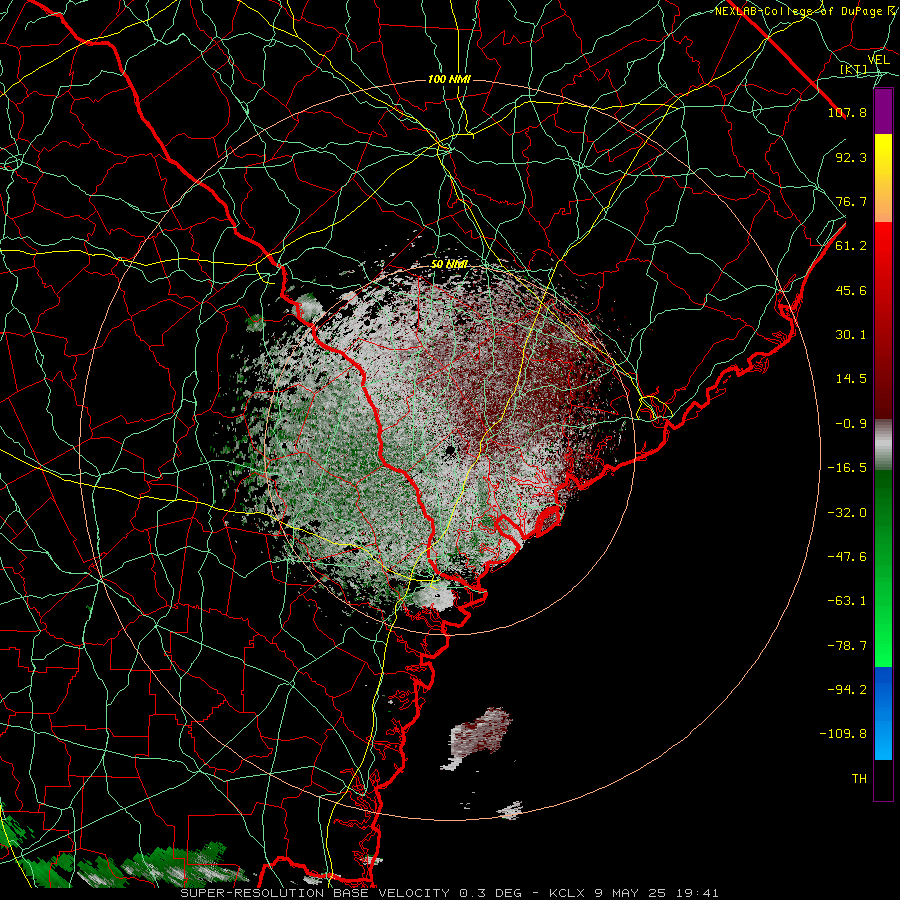Pick the red outbound segment of the color bar
This screenshot has width=900, height=900.
click(883, 320)
